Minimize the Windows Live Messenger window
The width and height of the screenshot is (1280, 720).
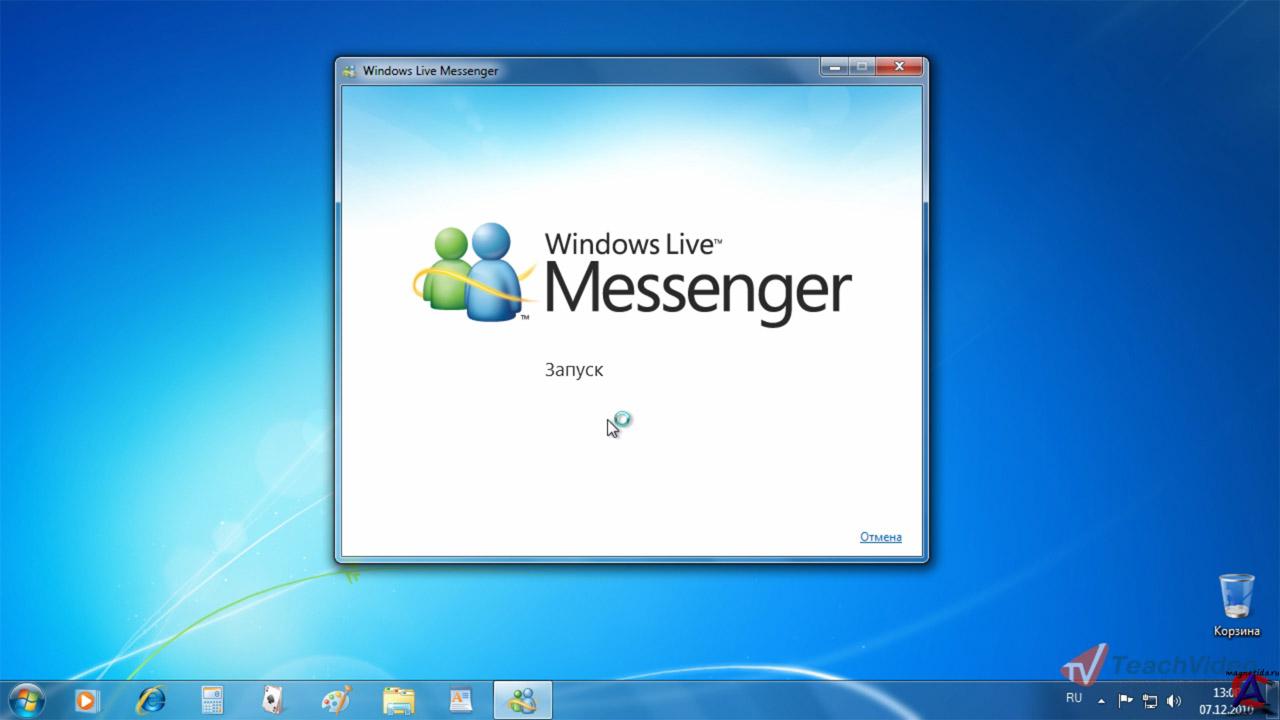pyautogui.click(x=834, y=67)
